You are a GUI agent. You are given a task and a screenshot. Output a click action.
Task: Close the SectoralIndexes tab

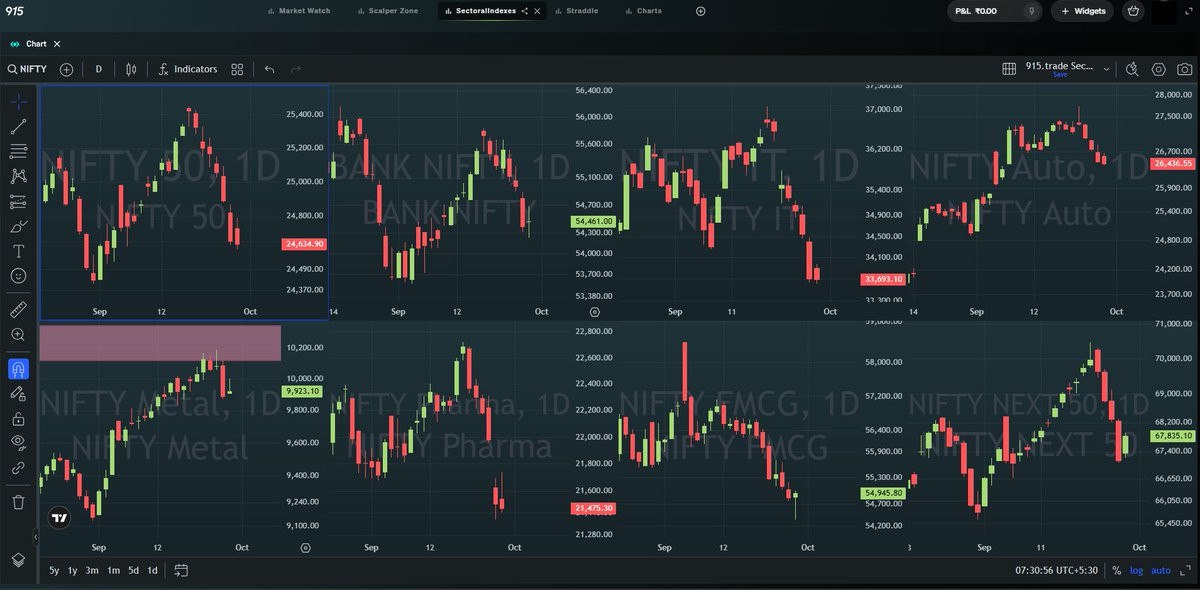coord(539,11)
